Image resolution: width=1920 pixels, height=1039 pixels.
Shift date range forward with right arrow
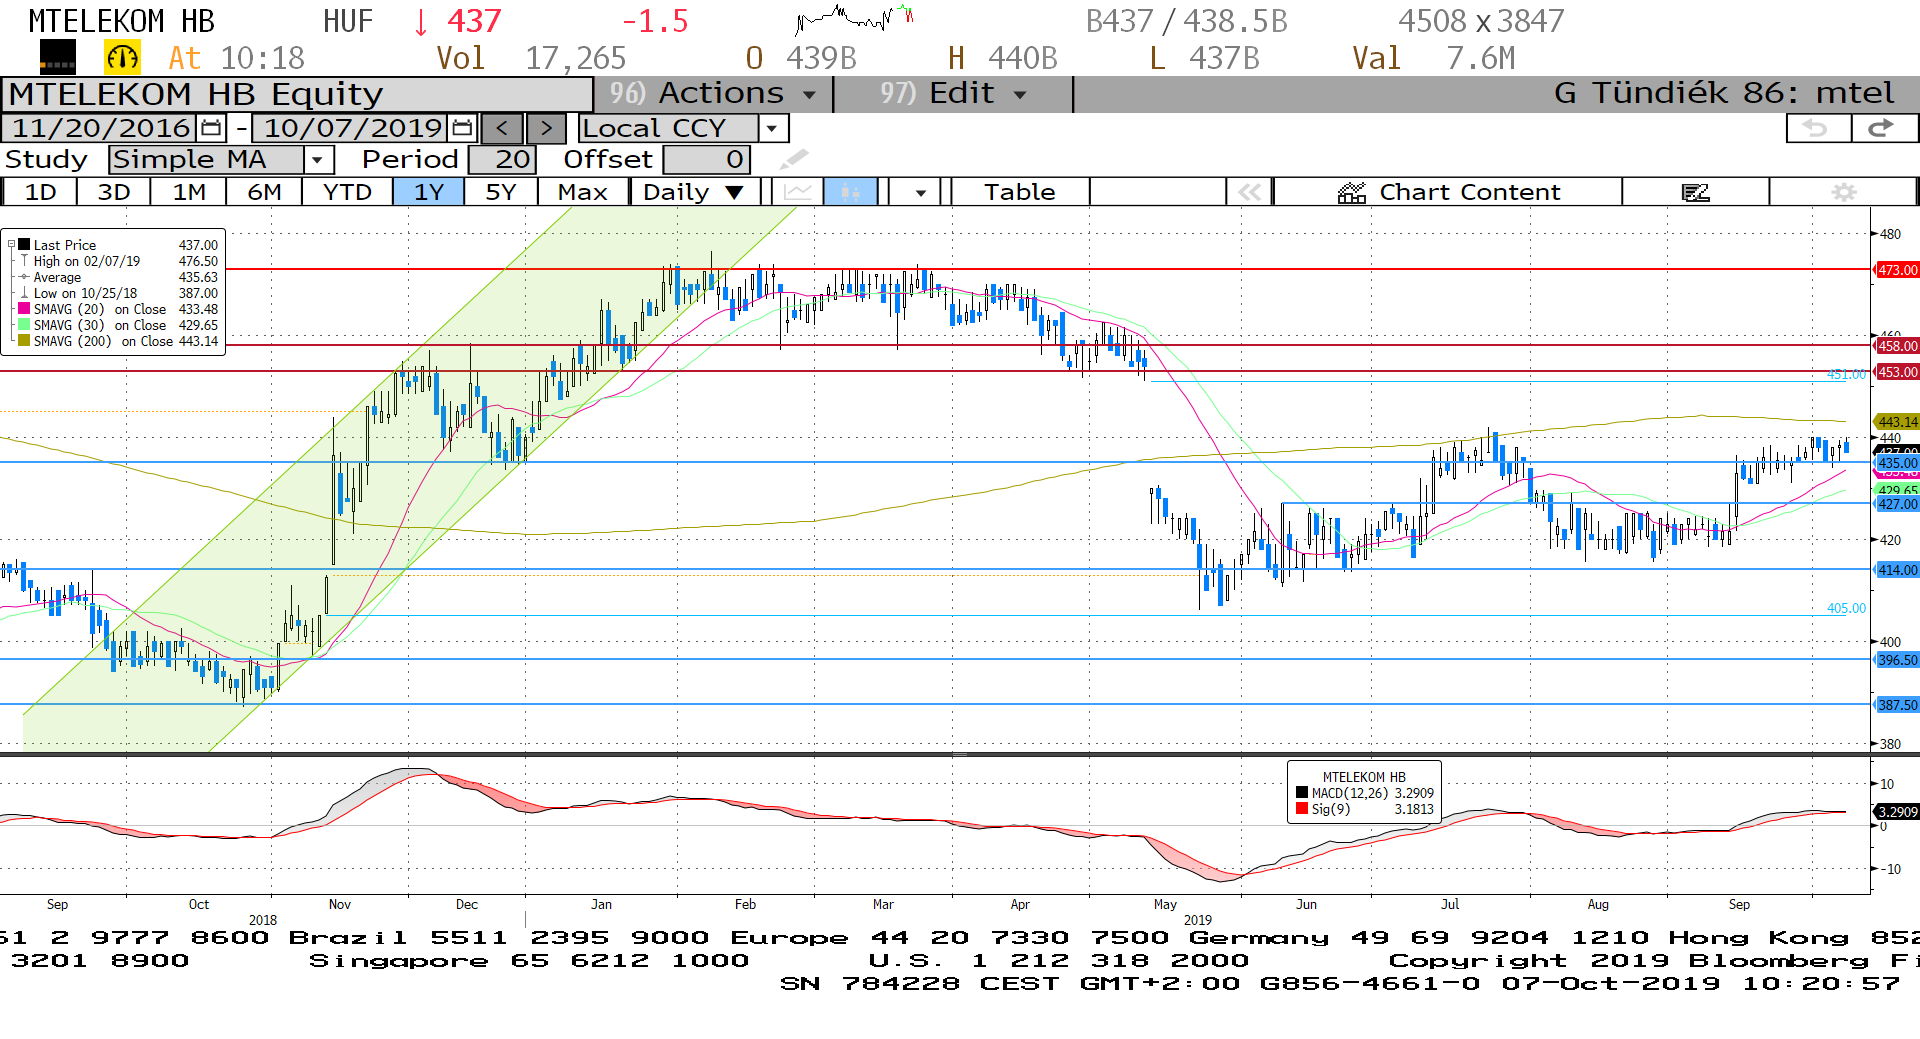tap(546, 128)
